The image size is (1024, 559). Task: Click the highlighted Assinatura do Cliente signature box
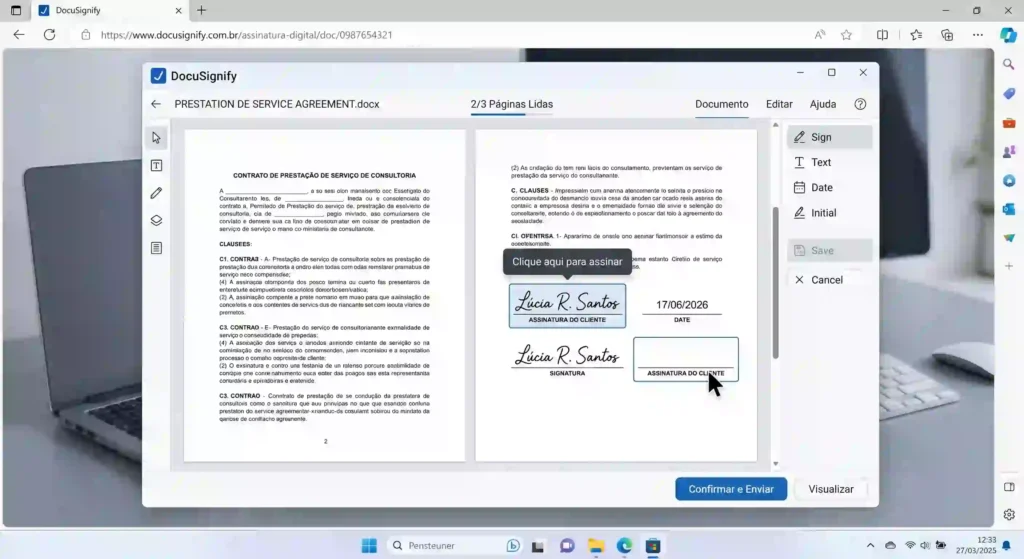click(568, 306)
